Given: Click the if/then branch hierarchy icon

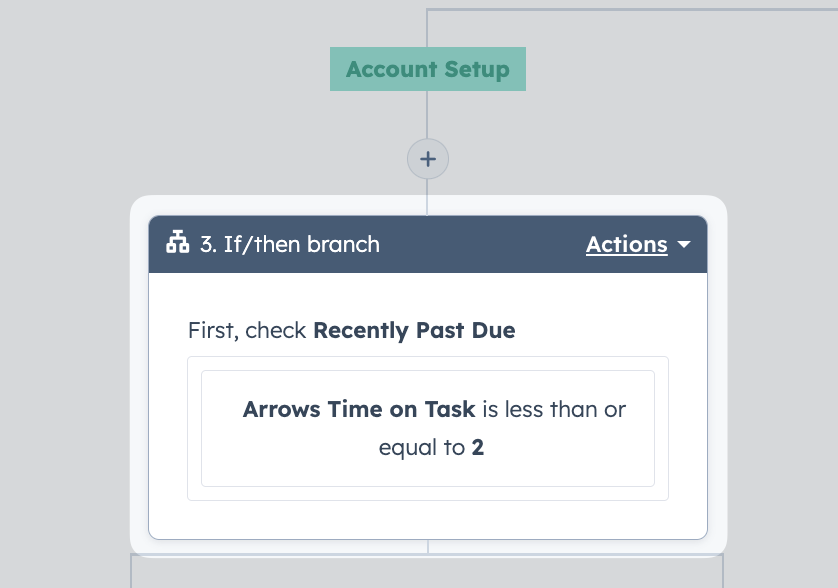Looking at the screenshot, I should pyautogui.click(x=177, y=242).
